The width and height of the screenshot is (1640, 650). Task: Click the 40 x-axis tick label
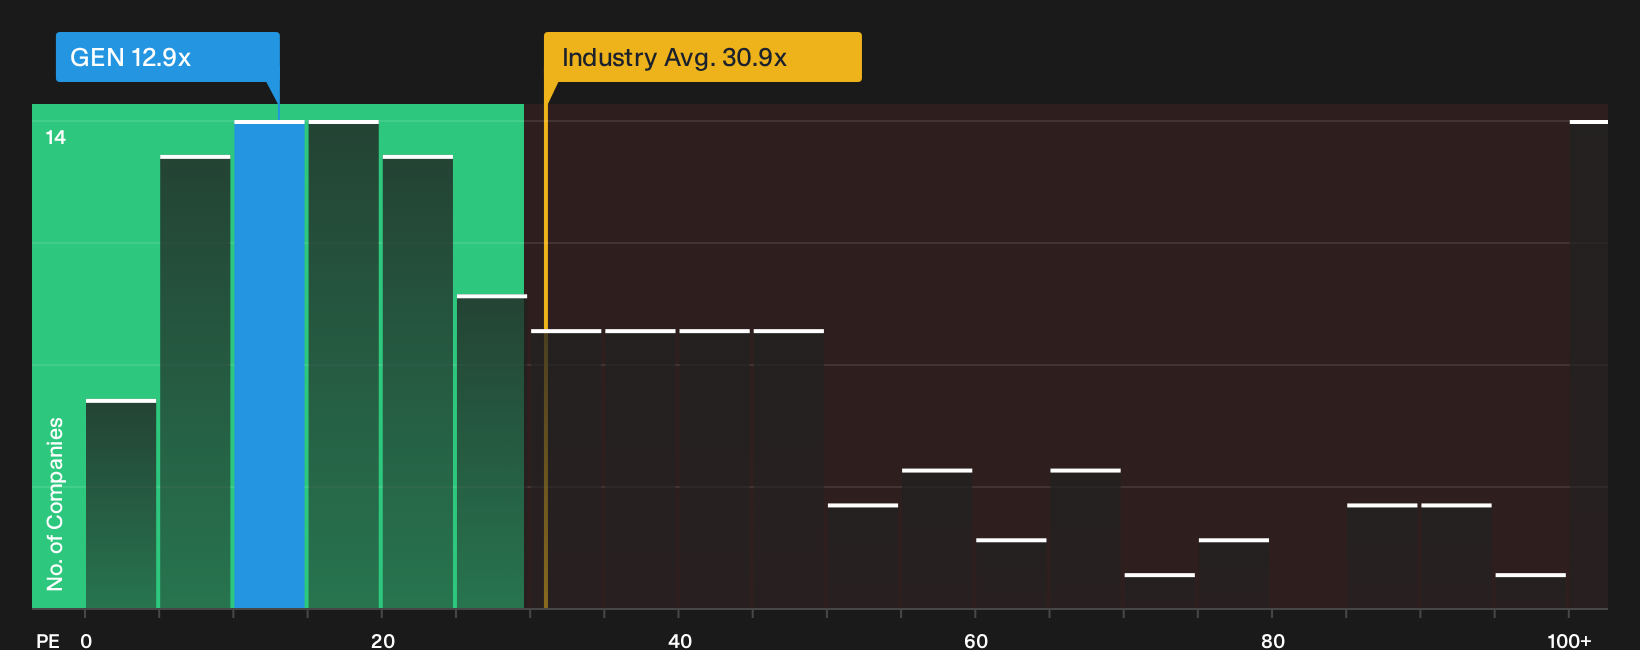680,640
